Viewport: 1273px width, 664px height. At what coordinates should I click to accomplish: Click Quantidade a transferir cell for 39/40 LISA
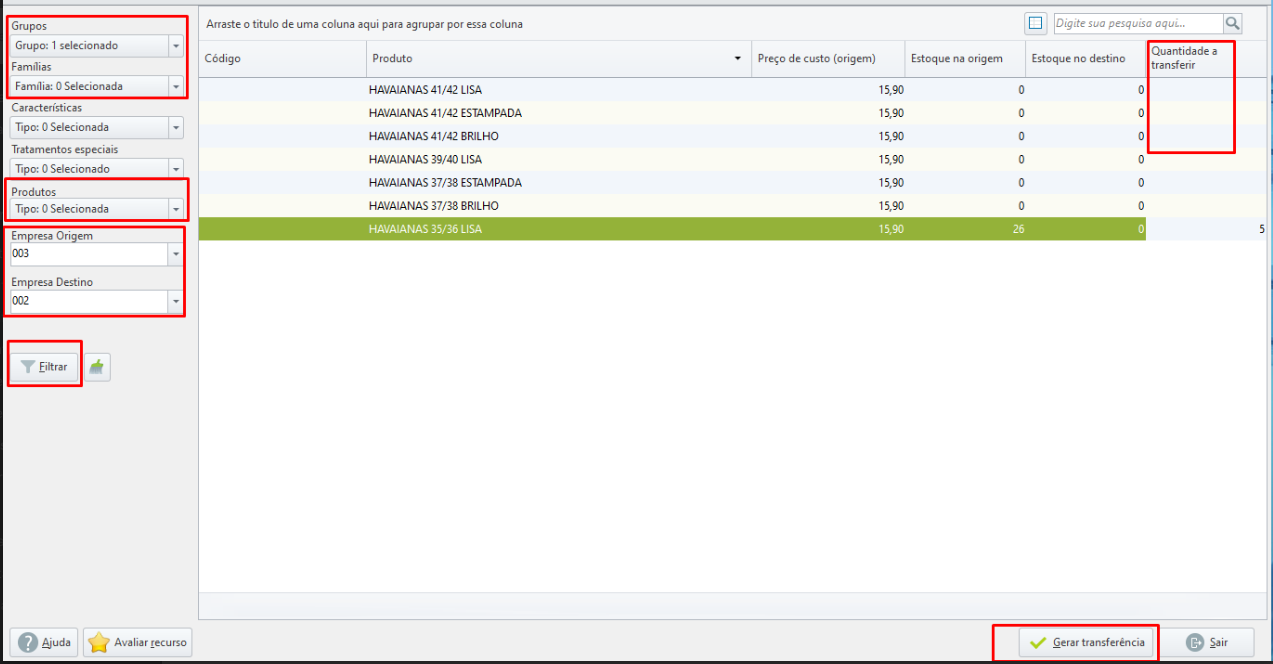[x=1207, y=159]
